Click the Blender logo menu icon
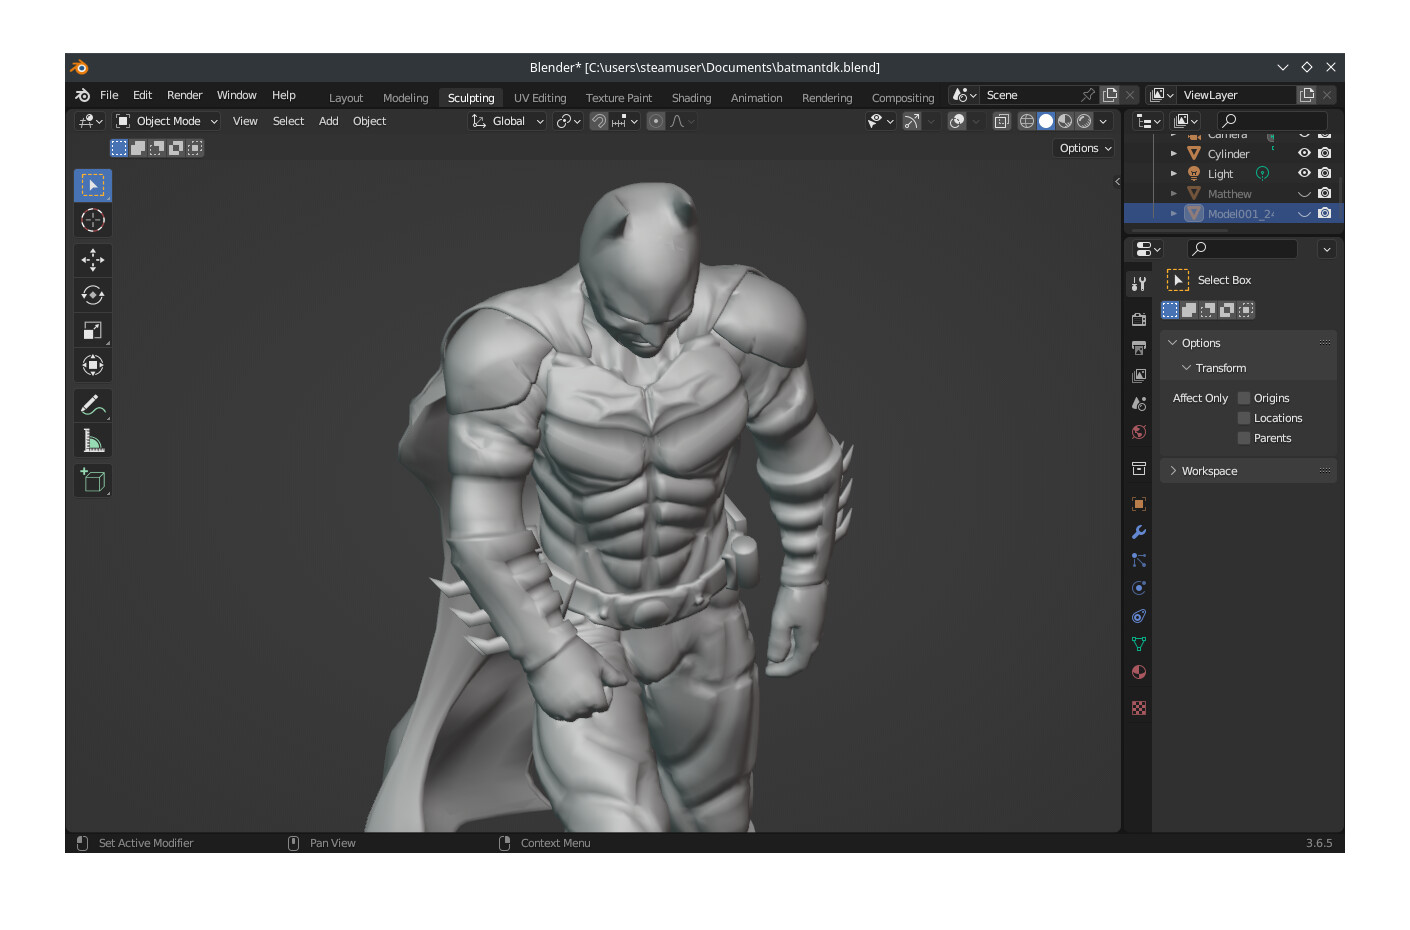The image size is (1410, 930). click(83, 95)
